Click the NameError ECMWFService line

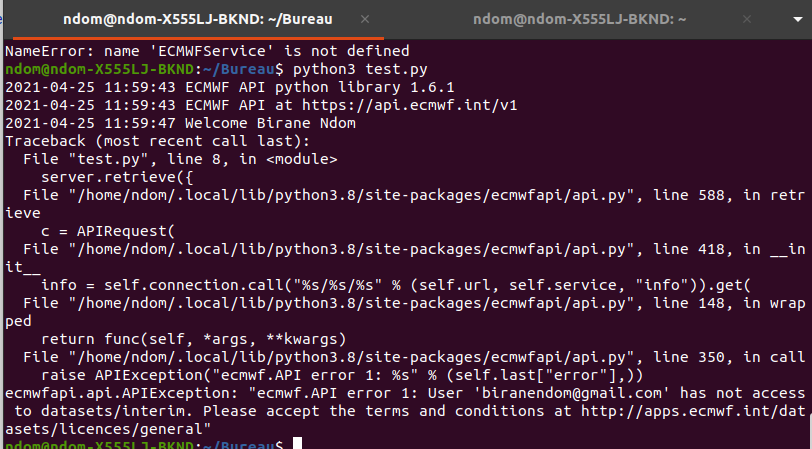pos(207,51)
